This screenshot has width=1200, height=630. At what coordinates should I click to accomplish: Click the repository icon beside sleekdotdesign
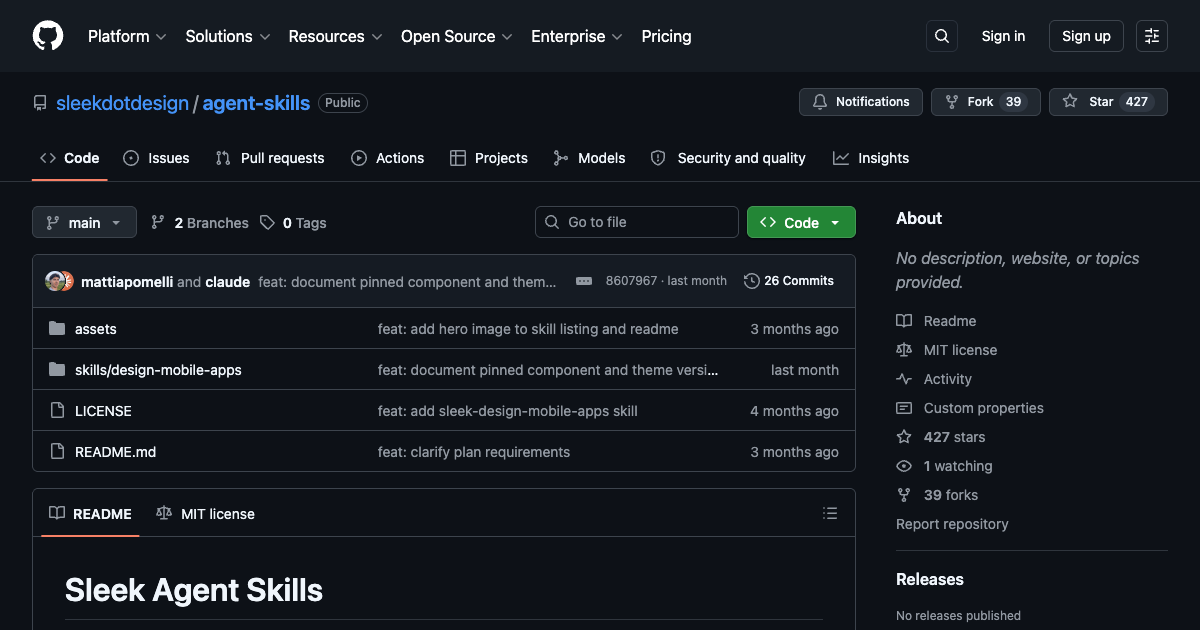tap(40, 103)
